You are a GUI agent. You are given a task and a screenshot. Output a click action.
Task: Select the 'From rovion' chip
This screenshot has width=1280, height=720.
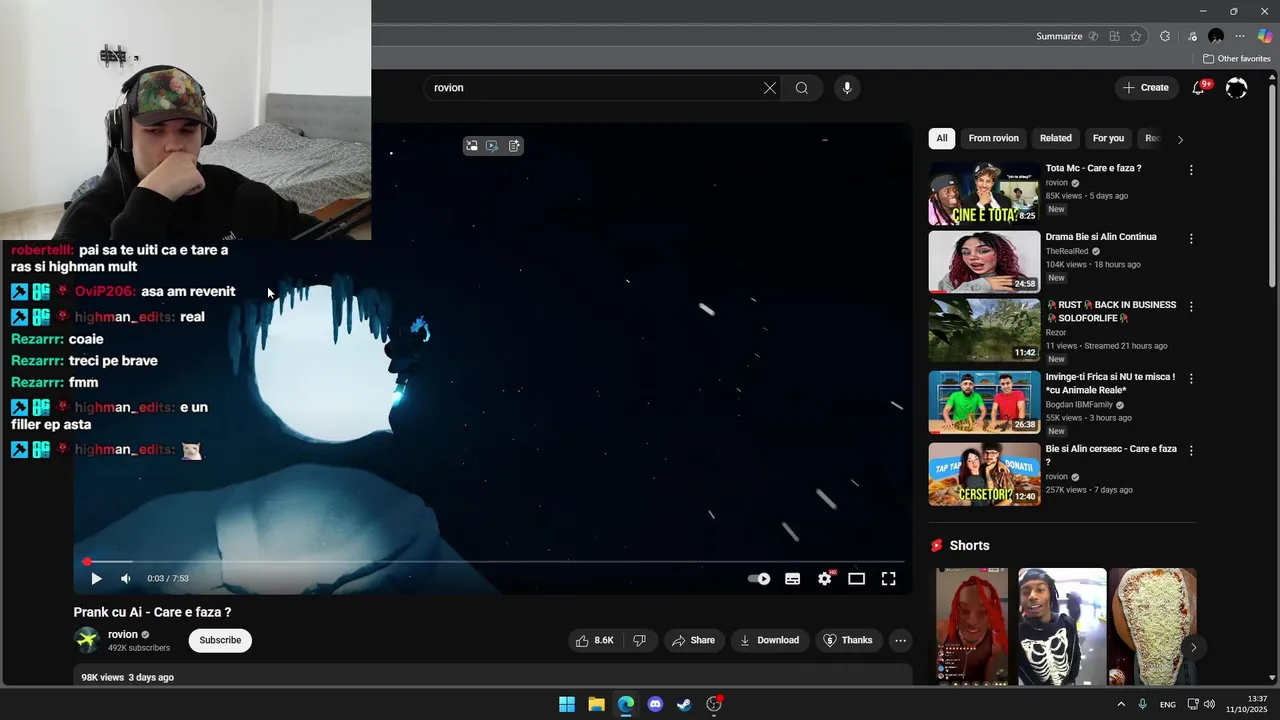[x=994, y=139]
